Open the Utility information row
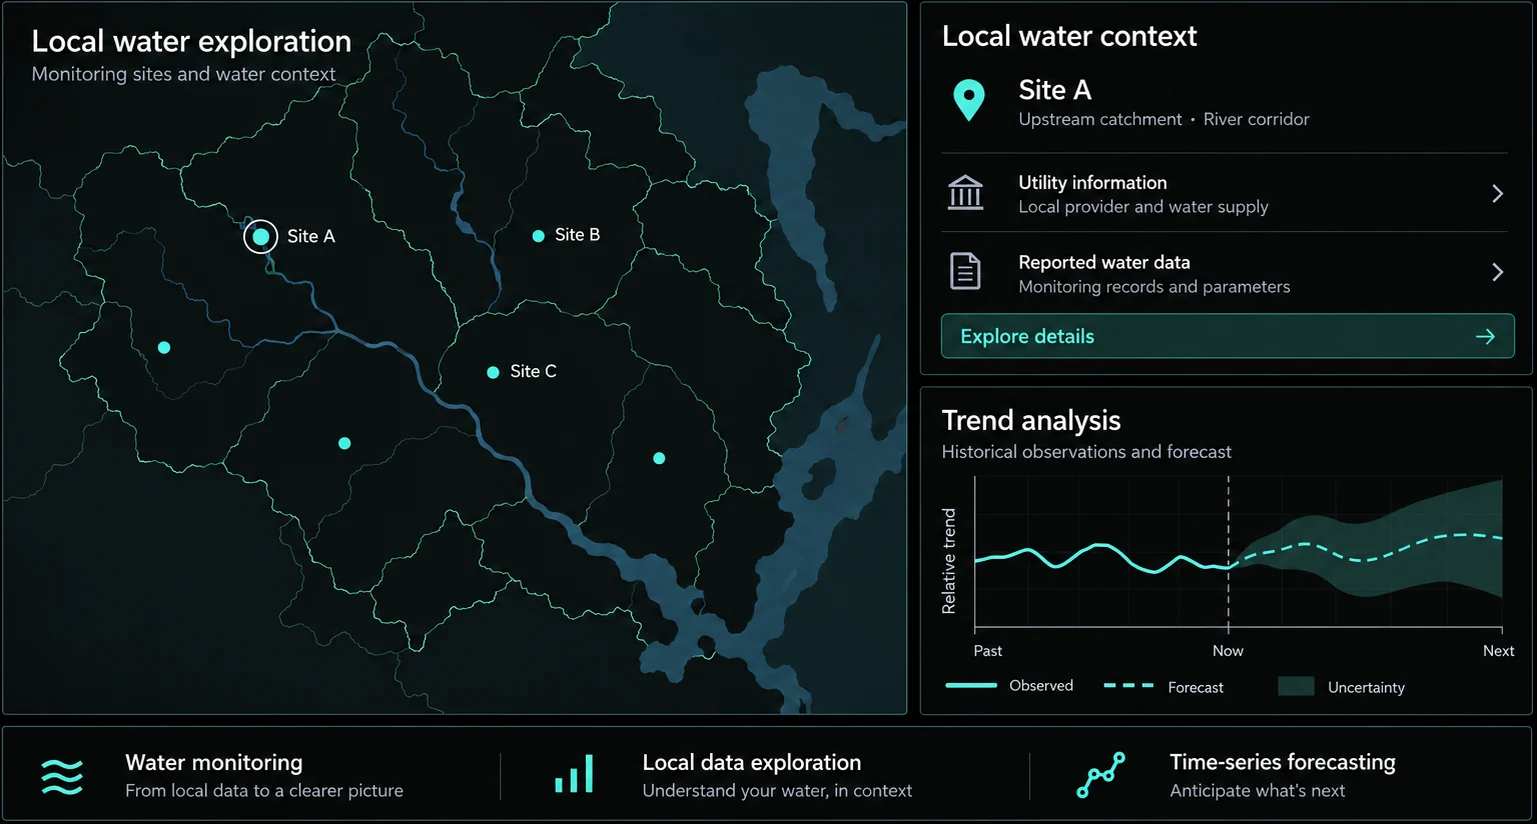The image size is (1537, 824). 1224,193
